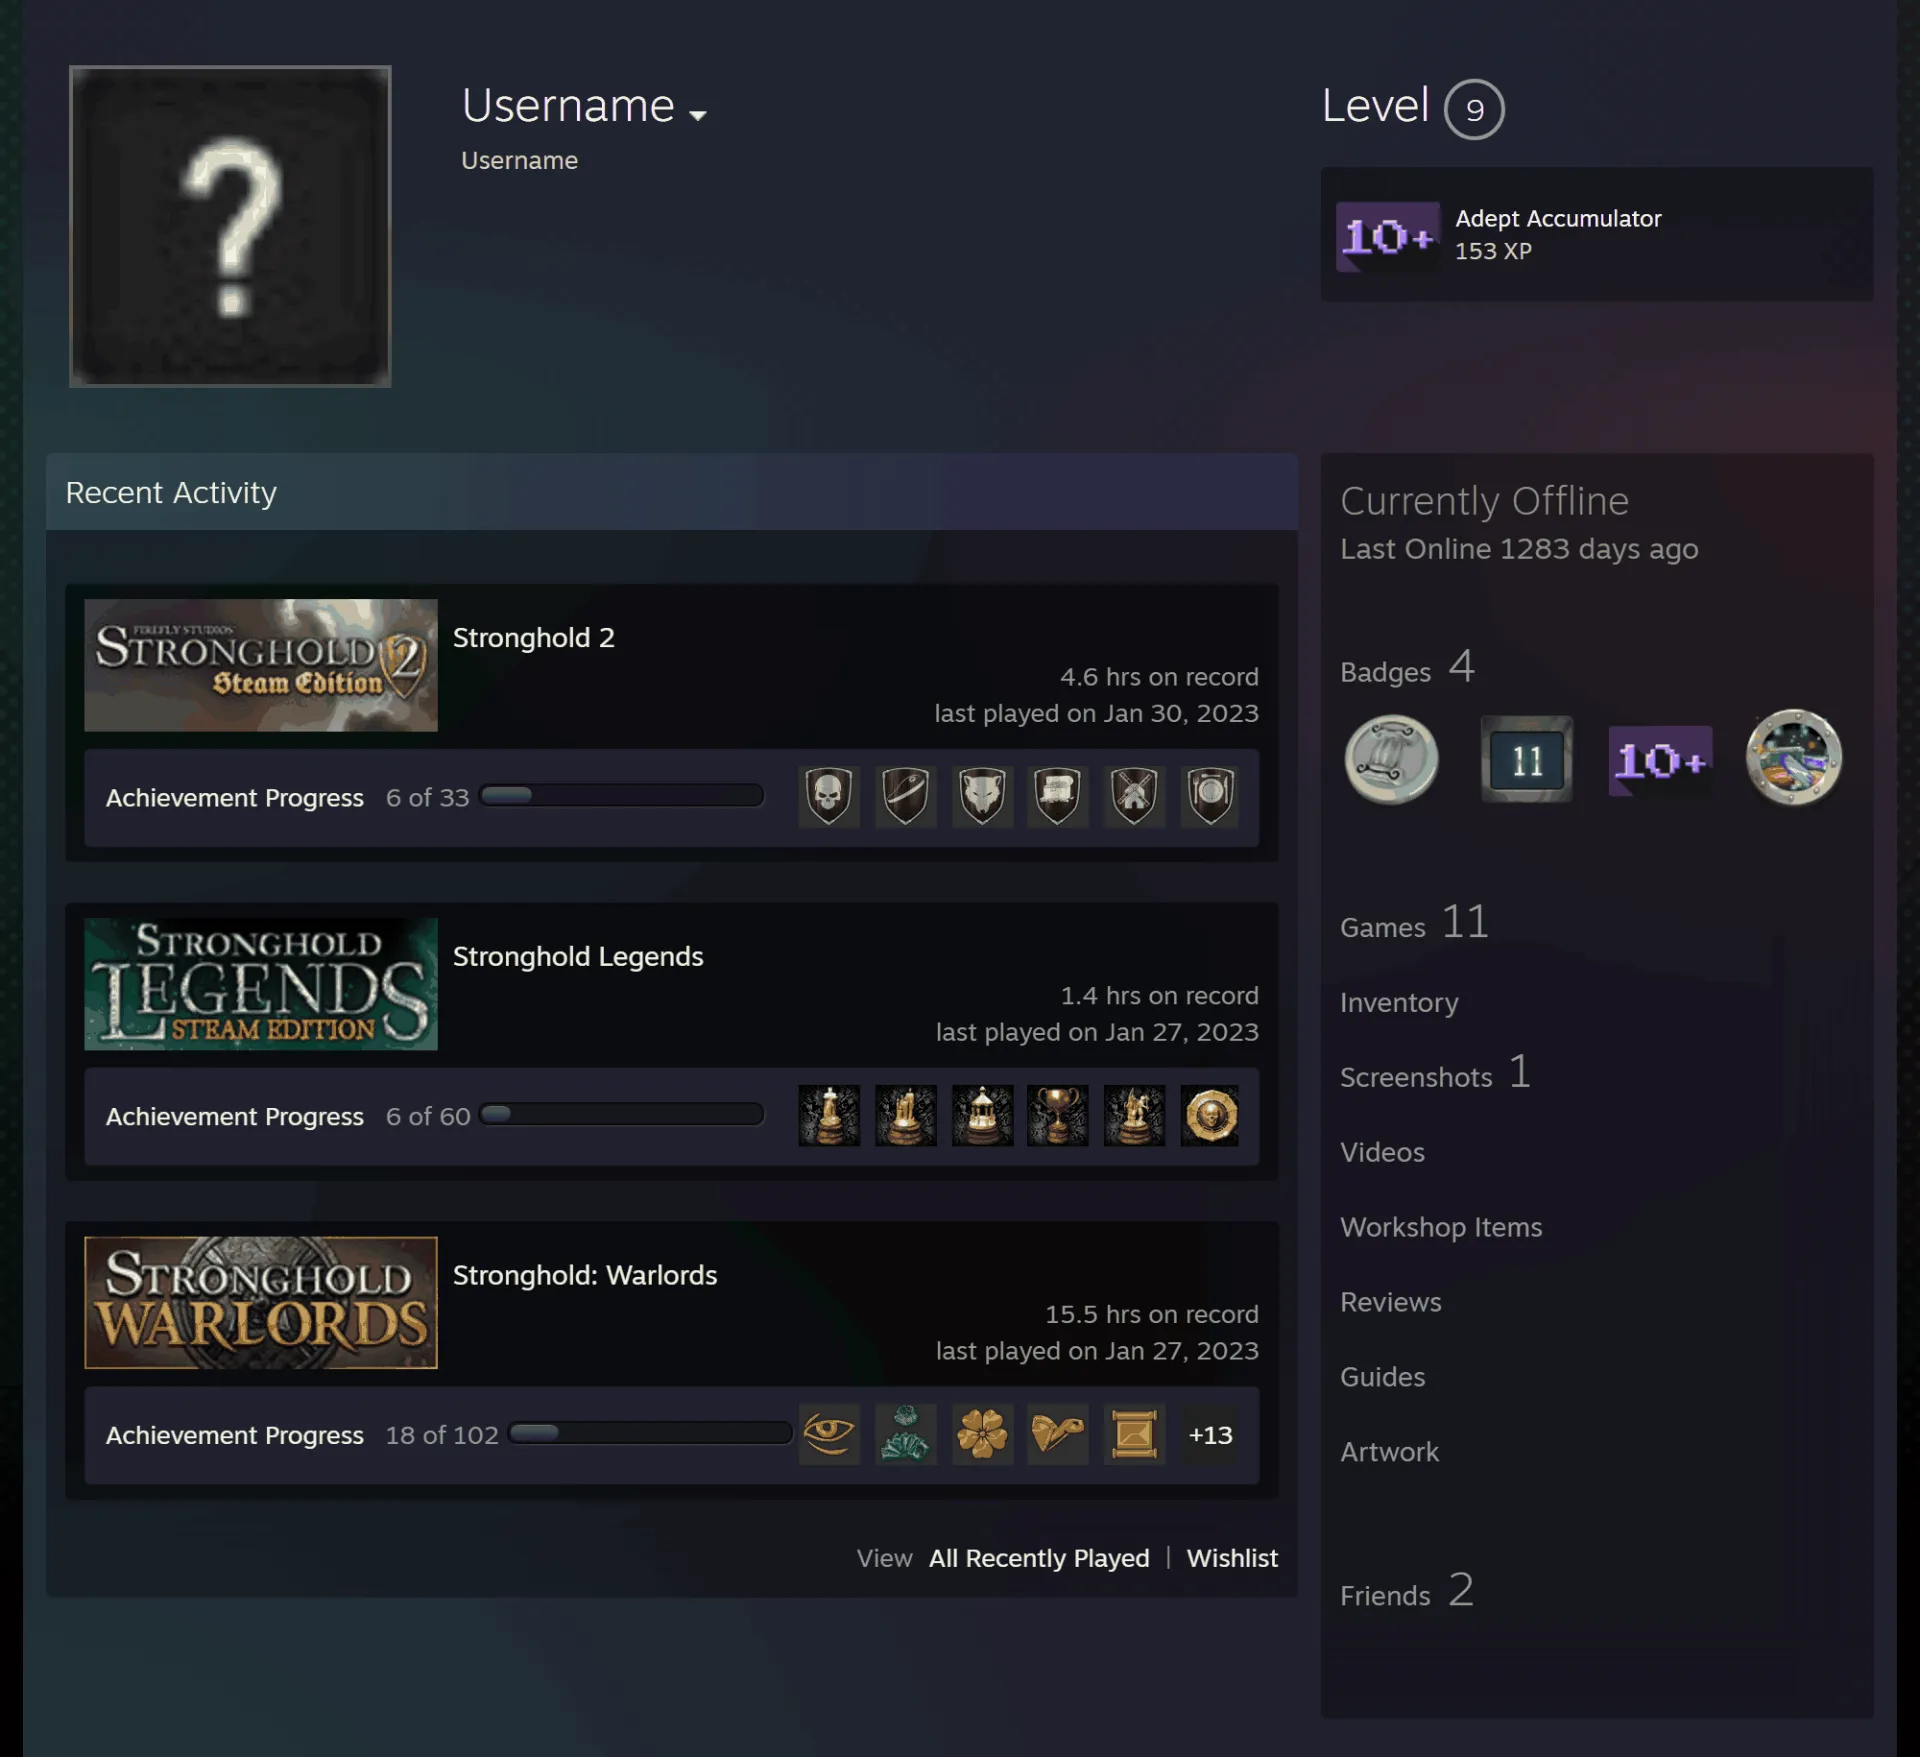
Task: Open the Wishlist link
Action: pos(1232,1558)
